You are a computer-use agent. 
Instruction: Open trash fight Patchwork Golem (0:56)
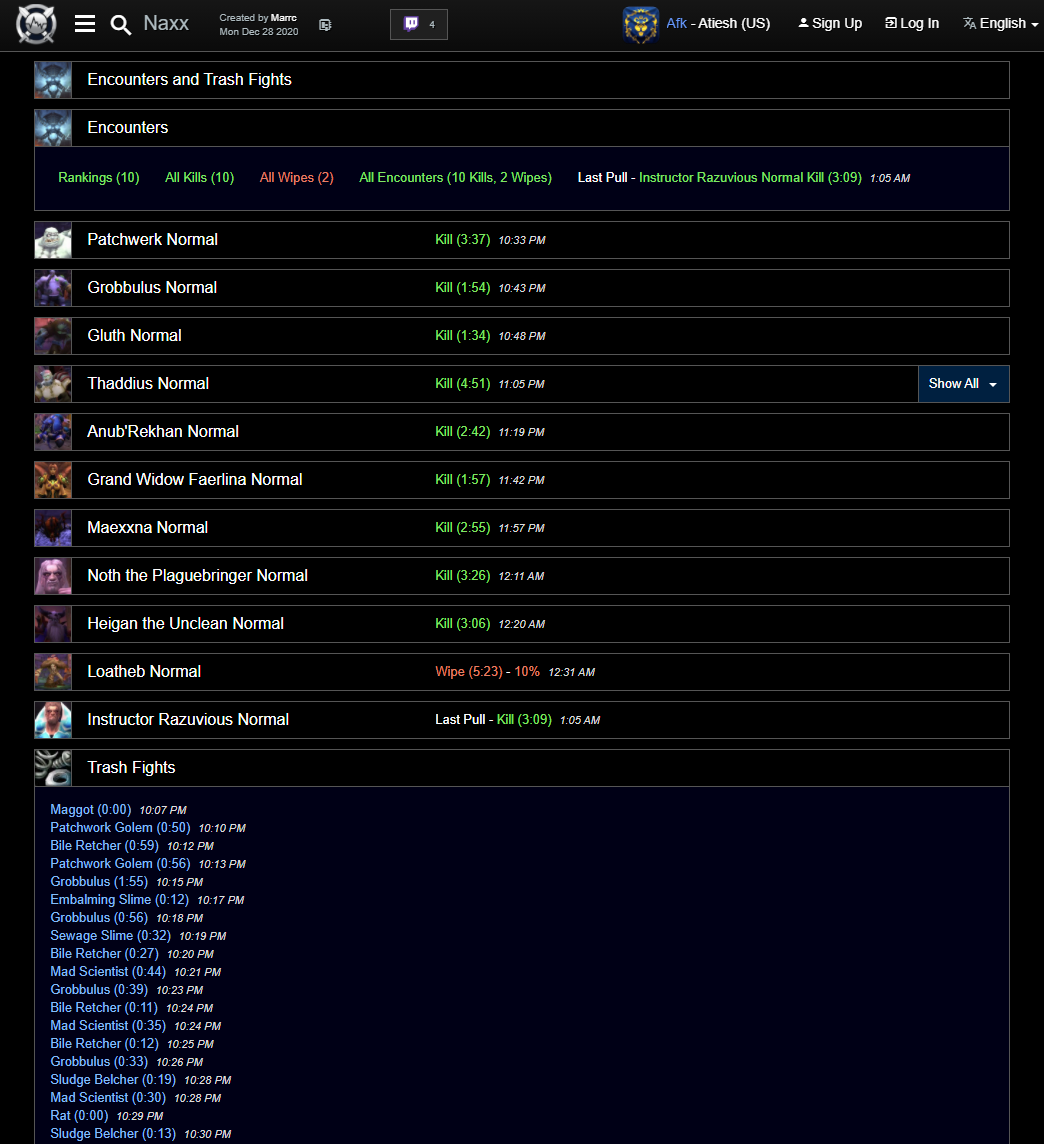120,864
